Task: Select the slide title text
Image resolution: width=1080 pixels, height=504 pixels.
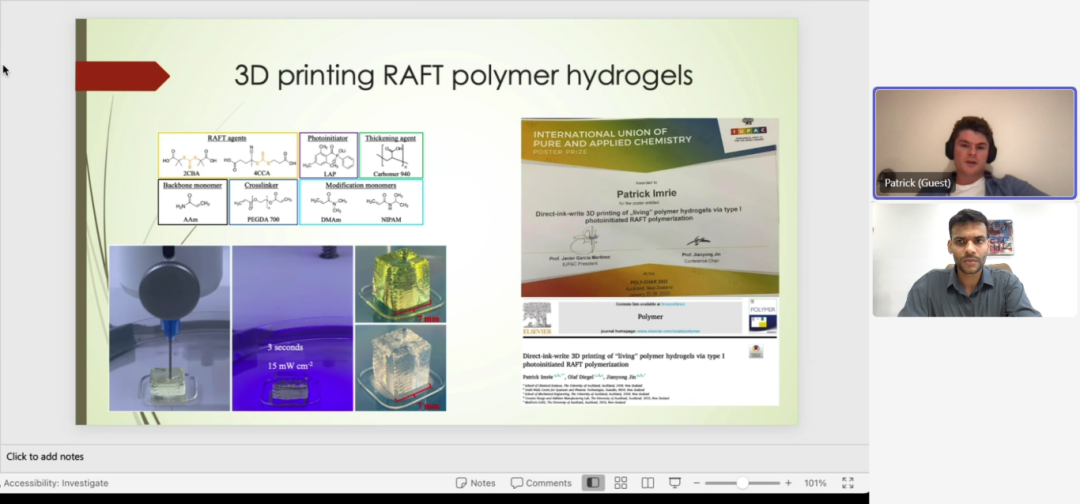Action: 463,76
